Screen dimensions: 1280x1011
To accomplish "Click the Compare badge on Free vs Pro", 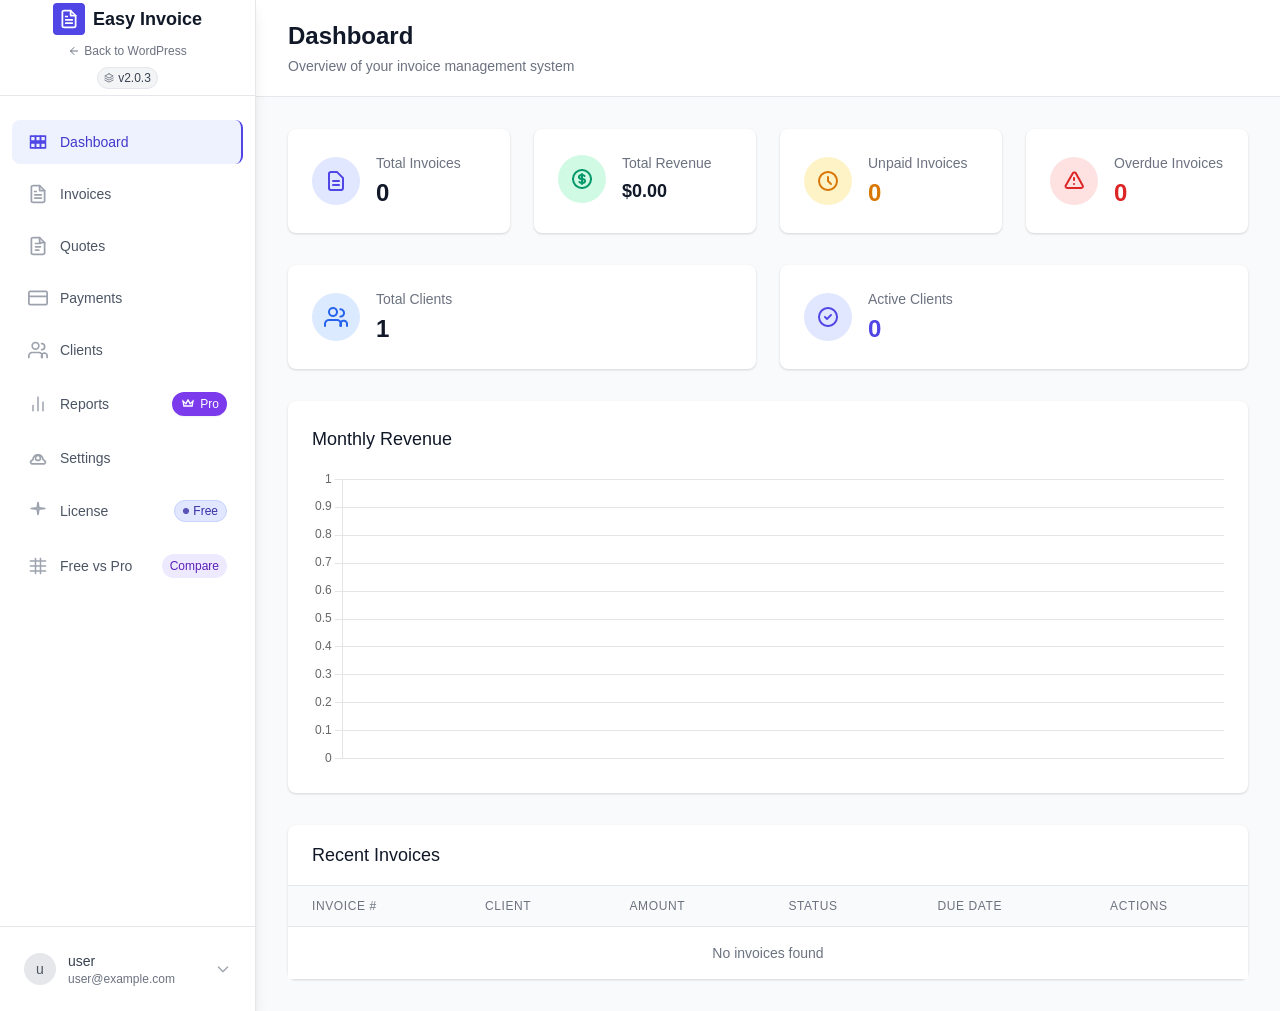I will point(194,566).
